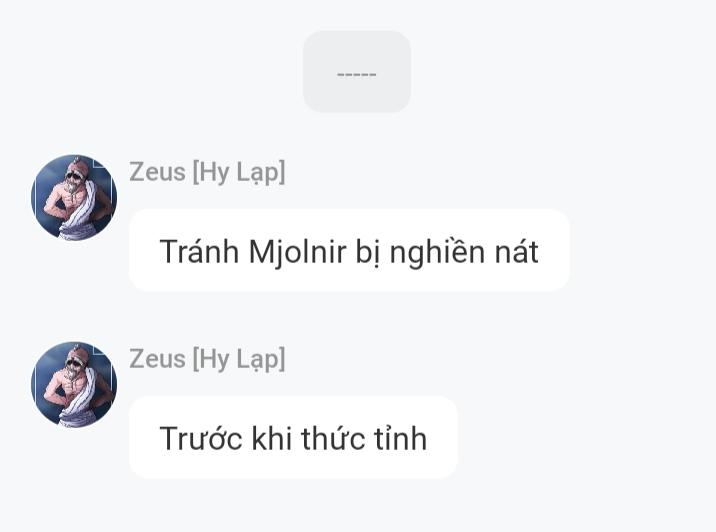Click the word 'bị' in the Mjolnir message
The image size is (716, 532).
pos(367,252)
